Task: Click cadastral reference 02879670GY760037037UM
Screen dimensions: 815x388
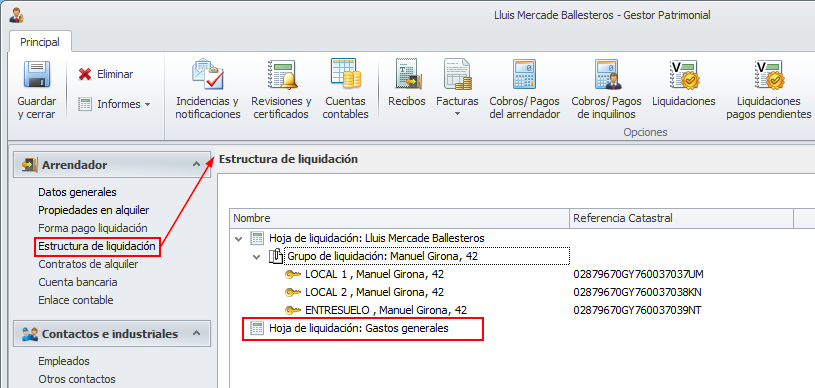Action: tap(638, 274)
